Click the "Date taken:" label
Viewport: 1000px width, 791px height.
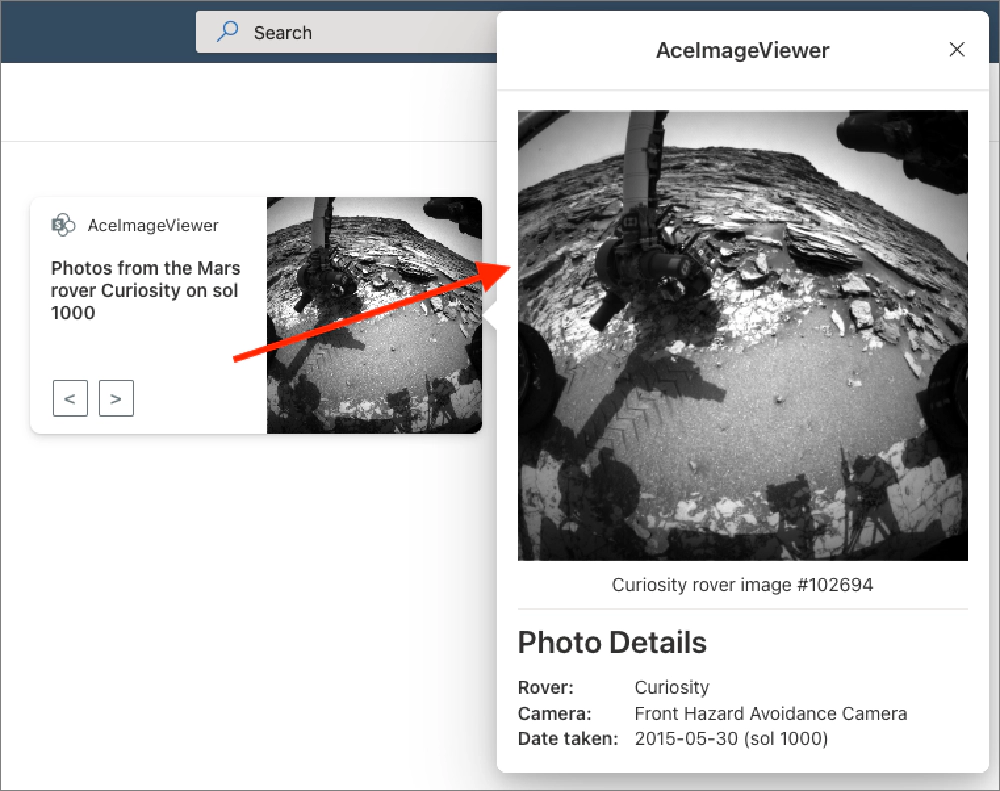click(568, 739)
